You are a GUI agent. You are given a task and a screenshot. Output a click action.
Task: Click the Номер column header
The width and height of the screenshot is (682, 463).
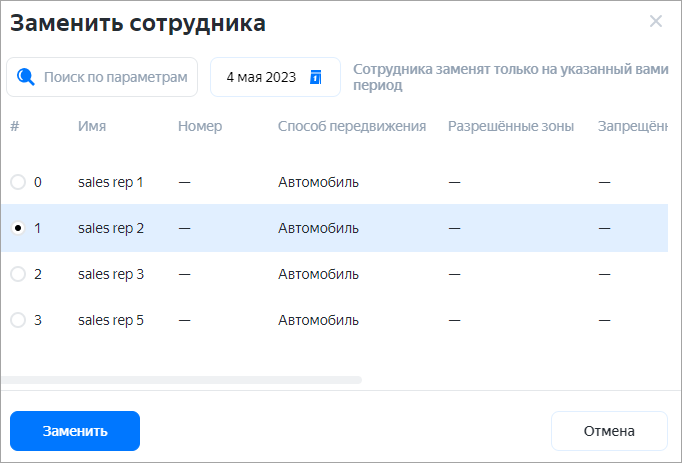pos(200,126)
